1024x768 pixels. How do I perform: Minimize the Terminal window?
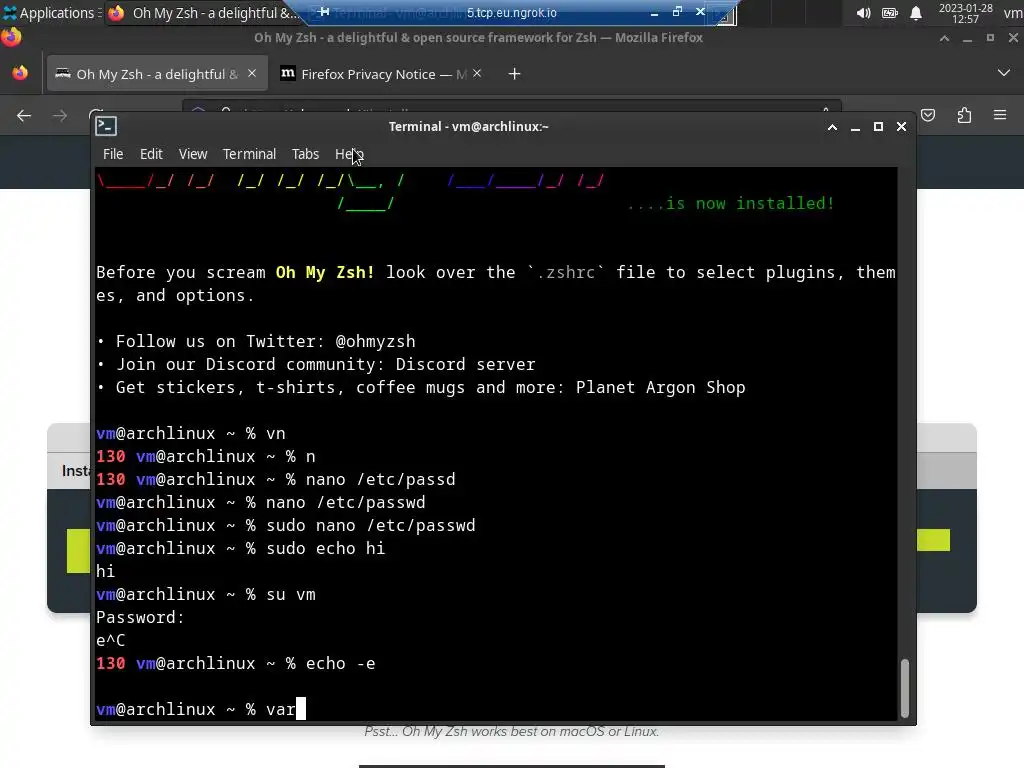click(856, 127)
